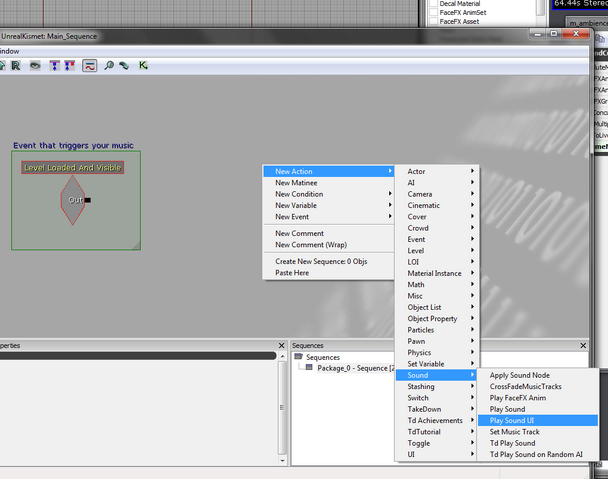This screenshot has height=479, width=608.
Task: Toggle the curved connections toolbar button
Action: click(x=90, y=66)
